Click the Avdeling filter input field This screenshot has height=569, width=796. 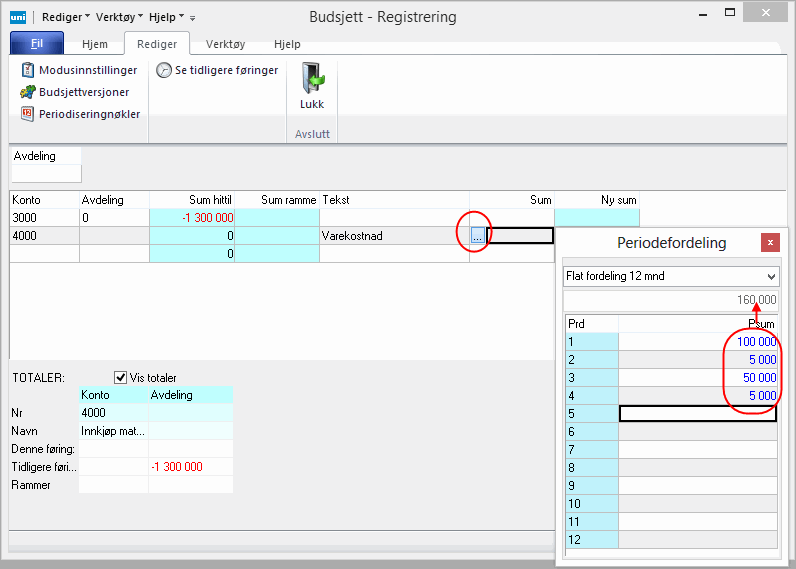(x=46, y=174)
